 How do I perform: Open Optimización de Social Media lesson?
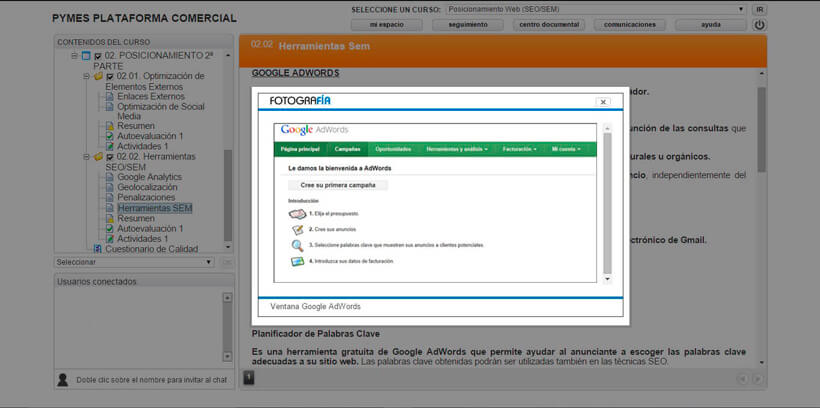(161, 111)
